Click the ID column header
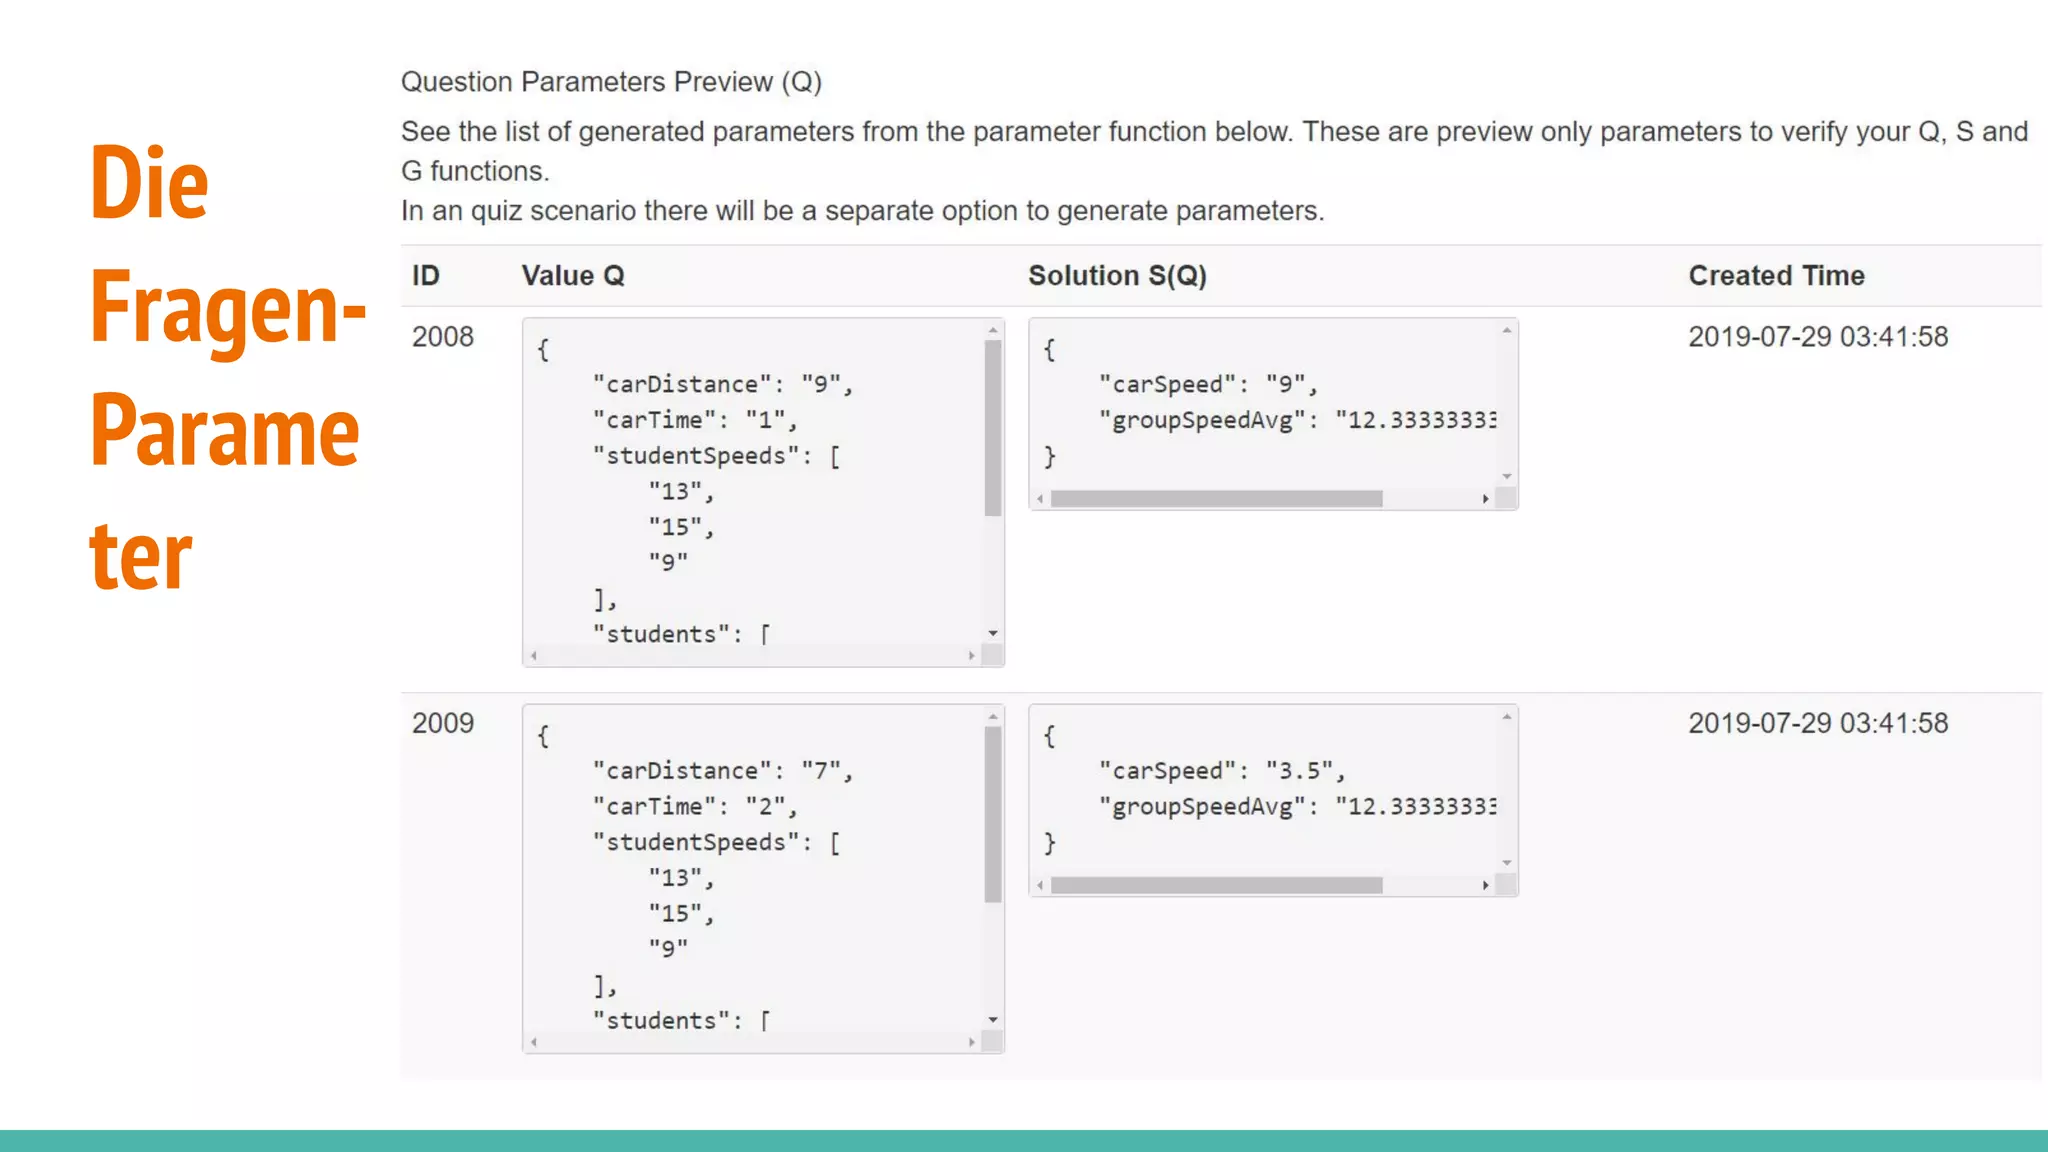 click(426, 276)
